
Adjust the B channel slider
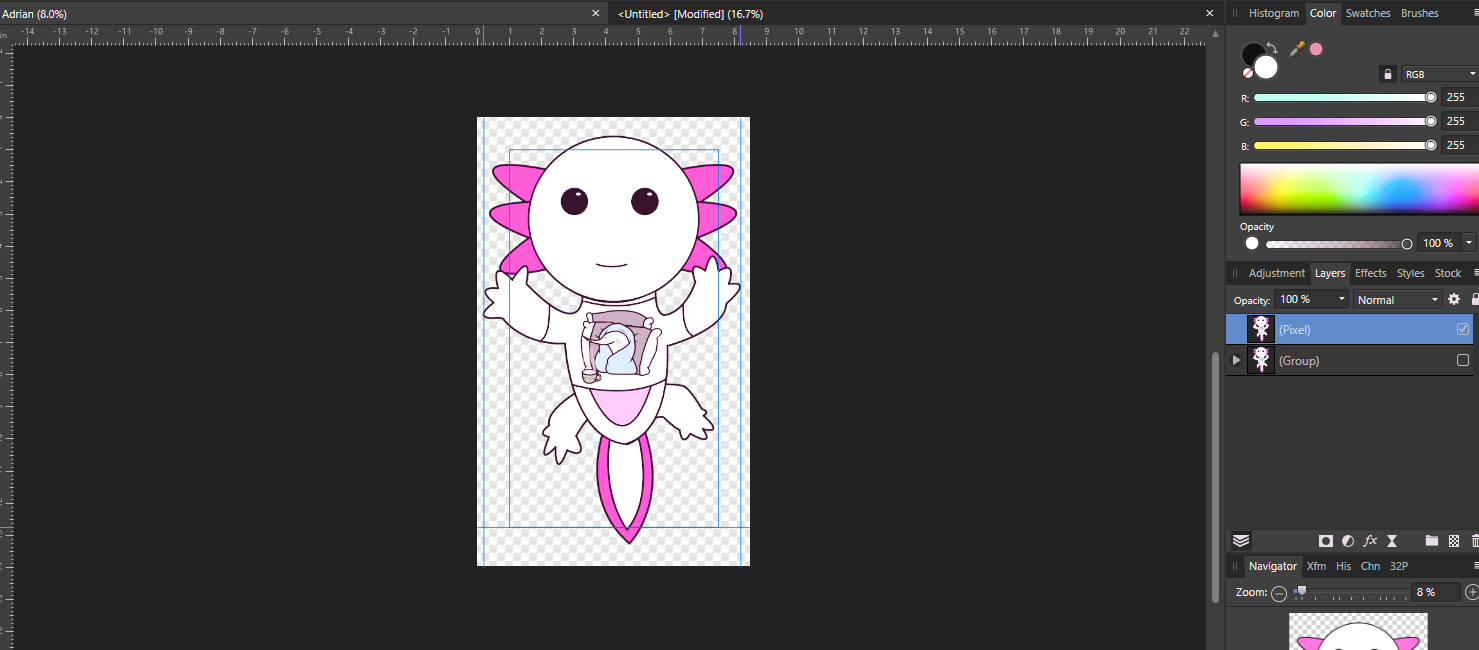(x=1344, y=145)
